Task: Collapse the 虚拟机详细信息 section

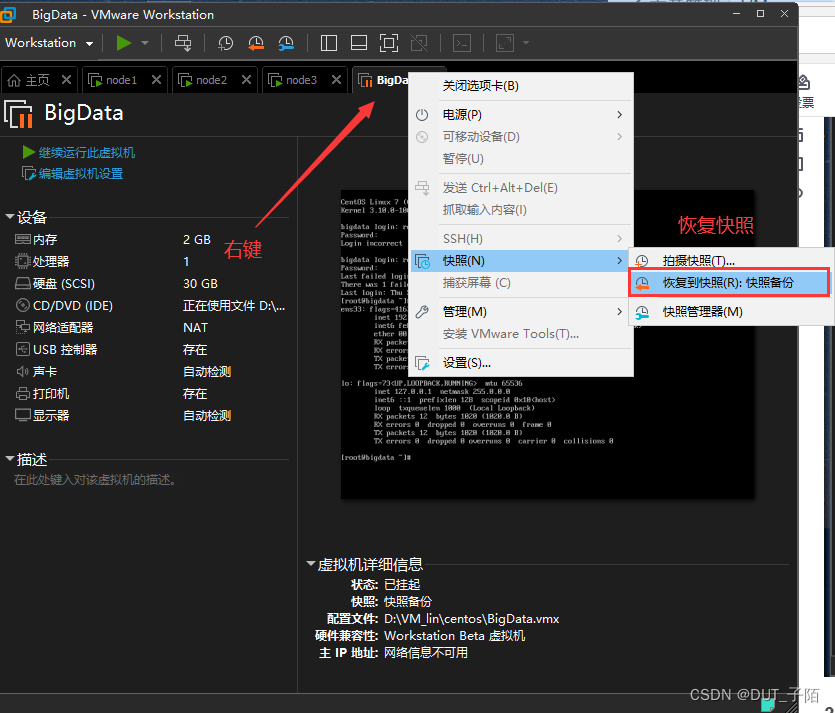Action: (311, 564)
